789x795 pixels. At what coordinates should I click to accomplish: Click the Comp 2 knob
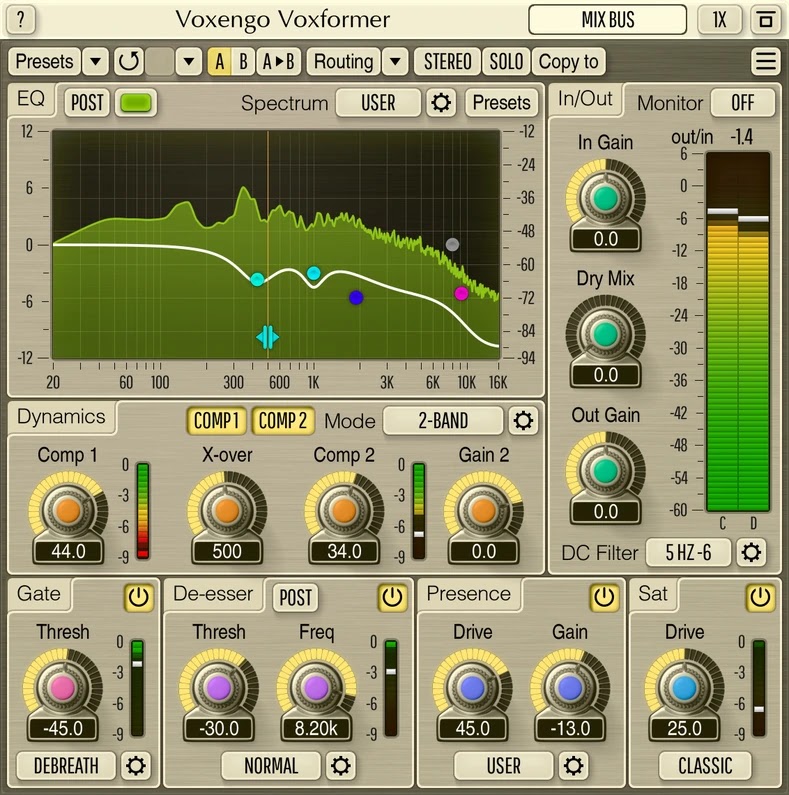click(344, 511)
